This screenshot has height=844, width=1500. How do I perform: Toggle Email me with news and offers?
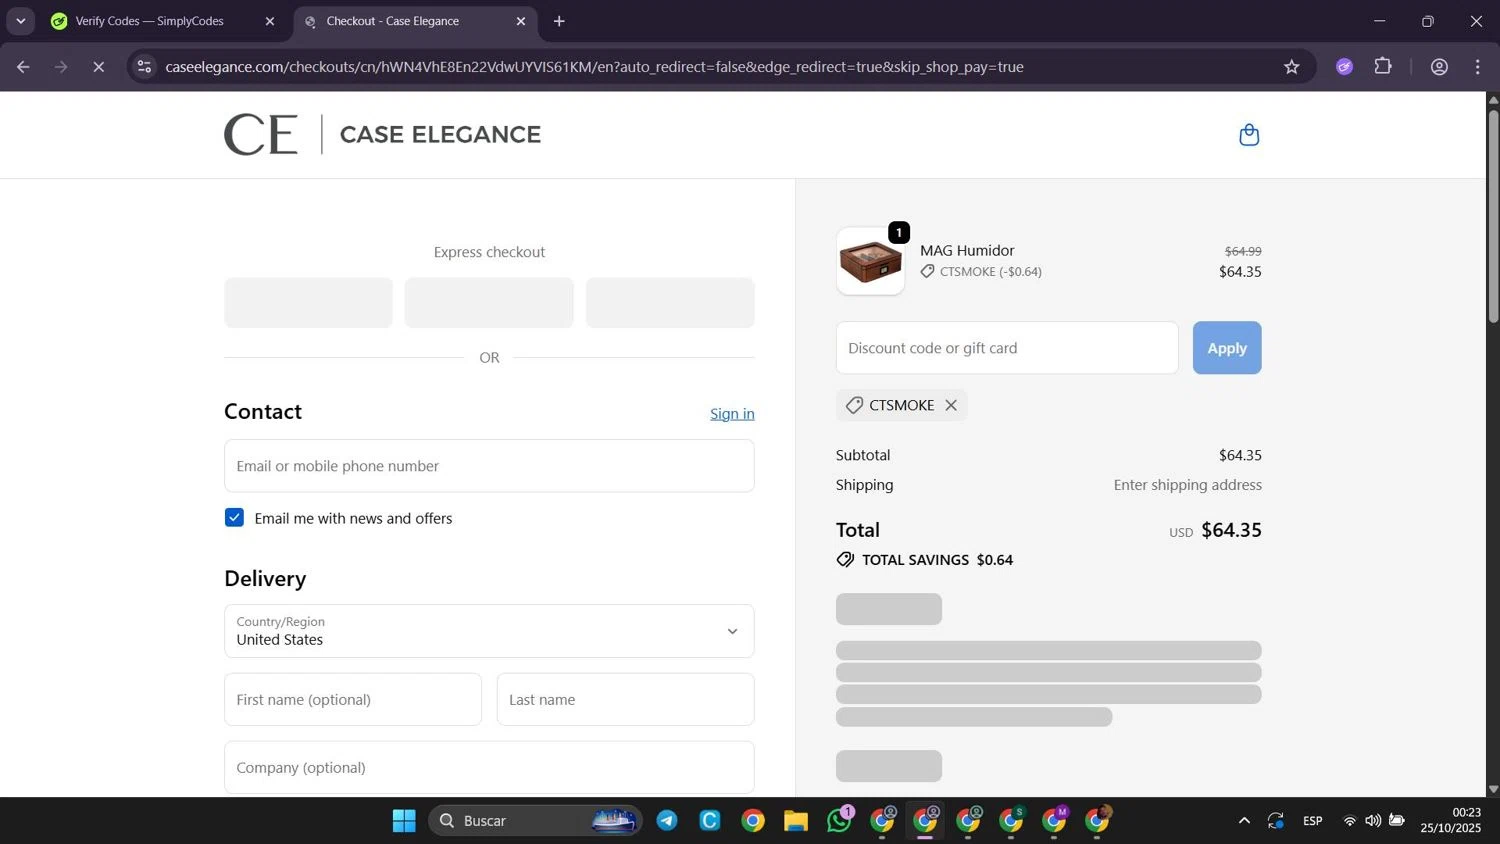point(234,518)
